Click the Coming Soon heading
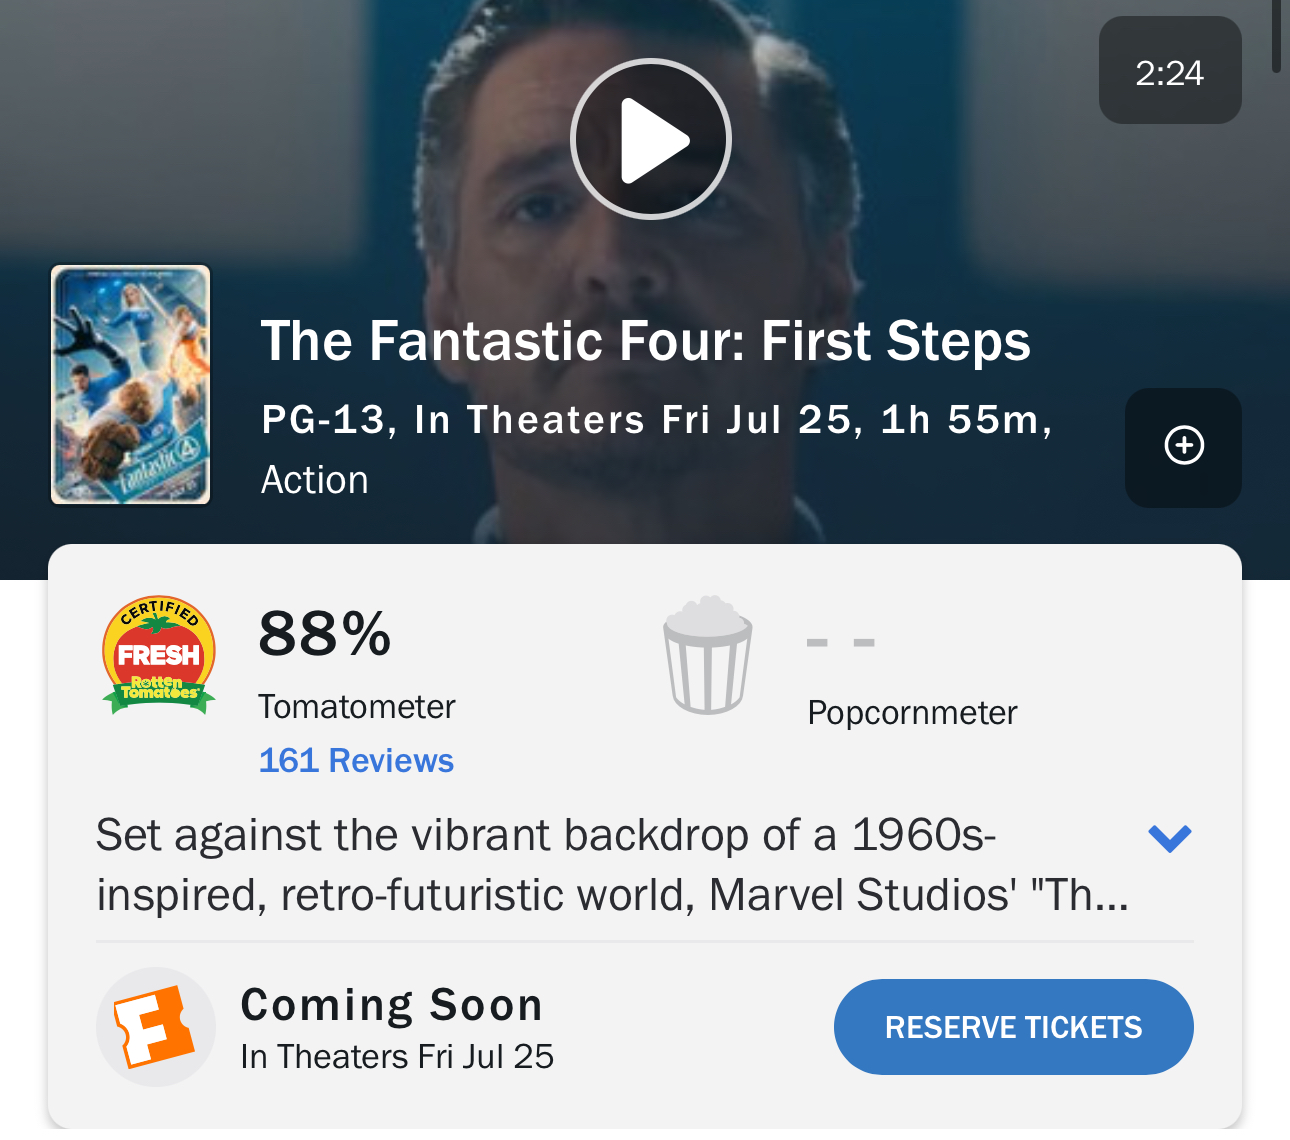The width and height of the screenshot is (1290, 1140). click(x=392, y=1005)
